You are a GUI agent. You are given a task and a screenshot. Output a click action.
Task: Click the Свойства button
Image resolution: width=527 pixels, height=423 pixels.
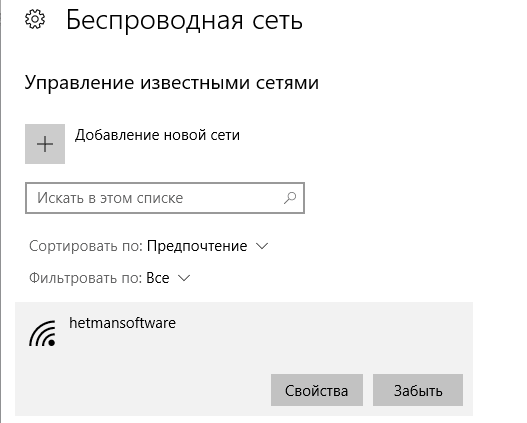(317, 390)
